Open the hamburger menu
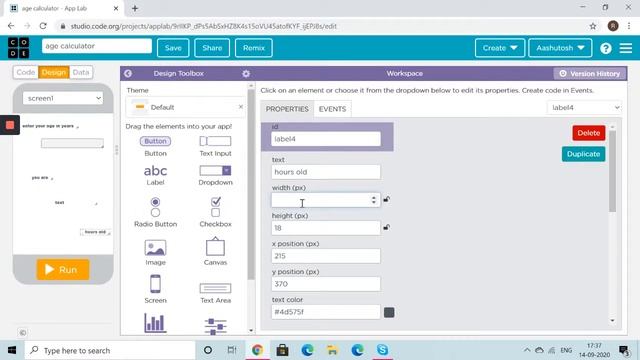Viewport: 640px width, 360px height. coord(626,48)
